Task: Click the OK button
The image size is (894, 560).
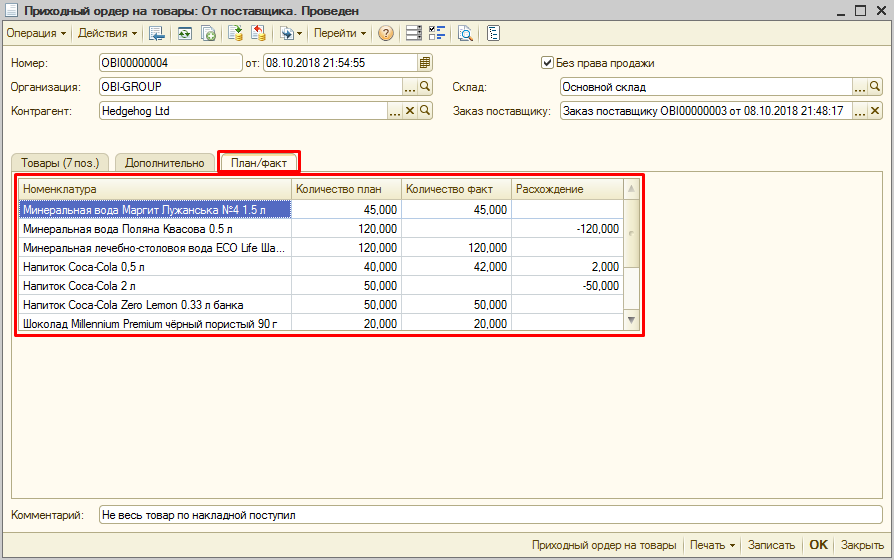Action: 818,545
